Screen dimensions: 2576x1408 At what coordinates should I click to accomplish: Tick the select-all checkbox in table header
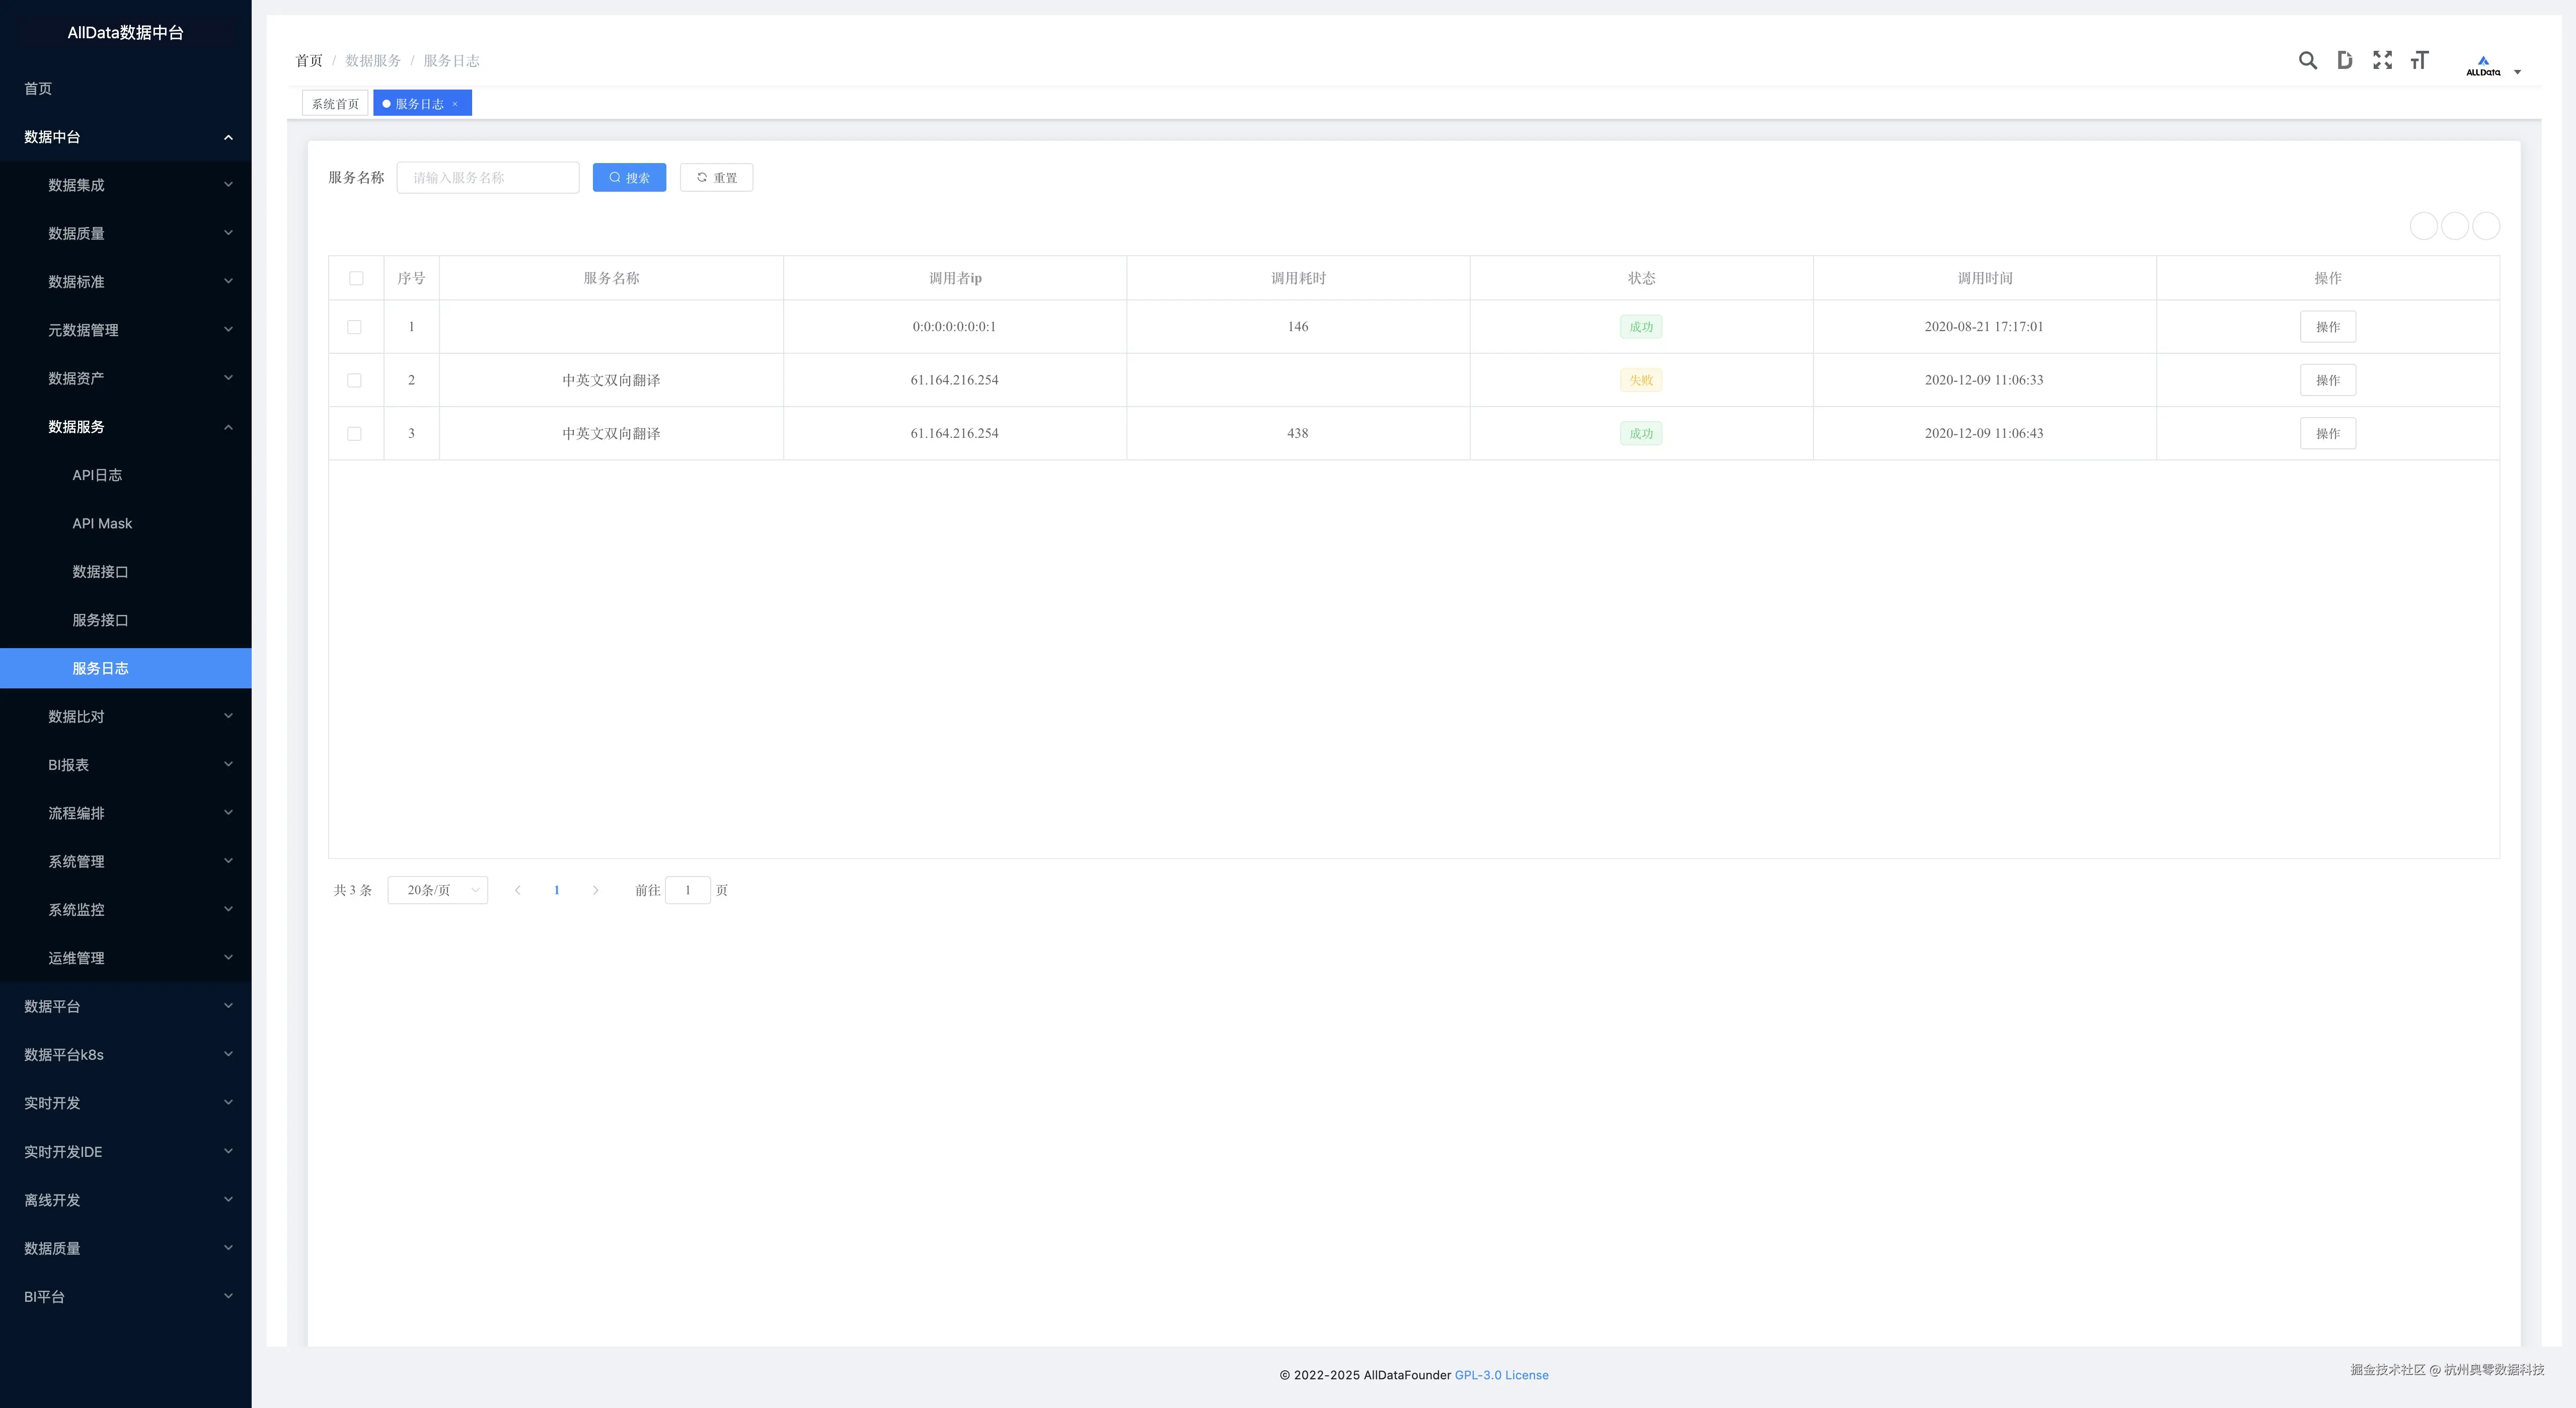coord(356,278)
